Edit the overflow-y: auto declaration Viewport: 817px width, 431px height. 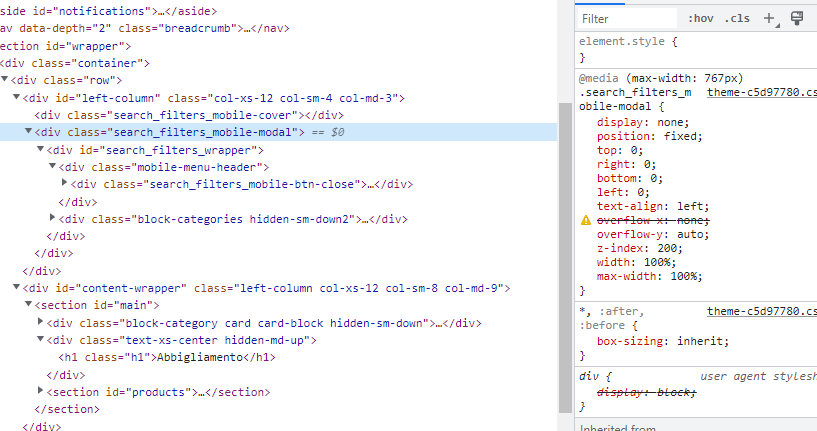coord(653,235)
